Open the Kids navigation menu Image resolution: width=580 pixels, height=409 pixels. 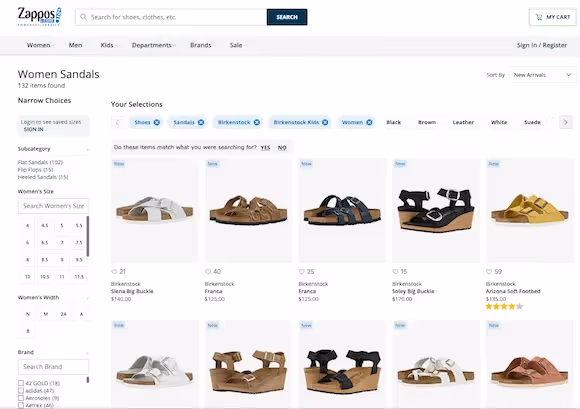tap(108, 45)
